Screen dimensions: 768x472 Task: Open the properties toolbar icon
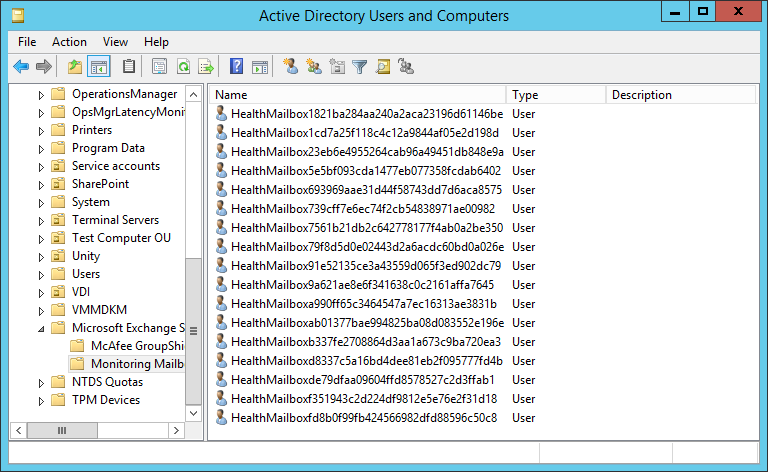(159, 67)
